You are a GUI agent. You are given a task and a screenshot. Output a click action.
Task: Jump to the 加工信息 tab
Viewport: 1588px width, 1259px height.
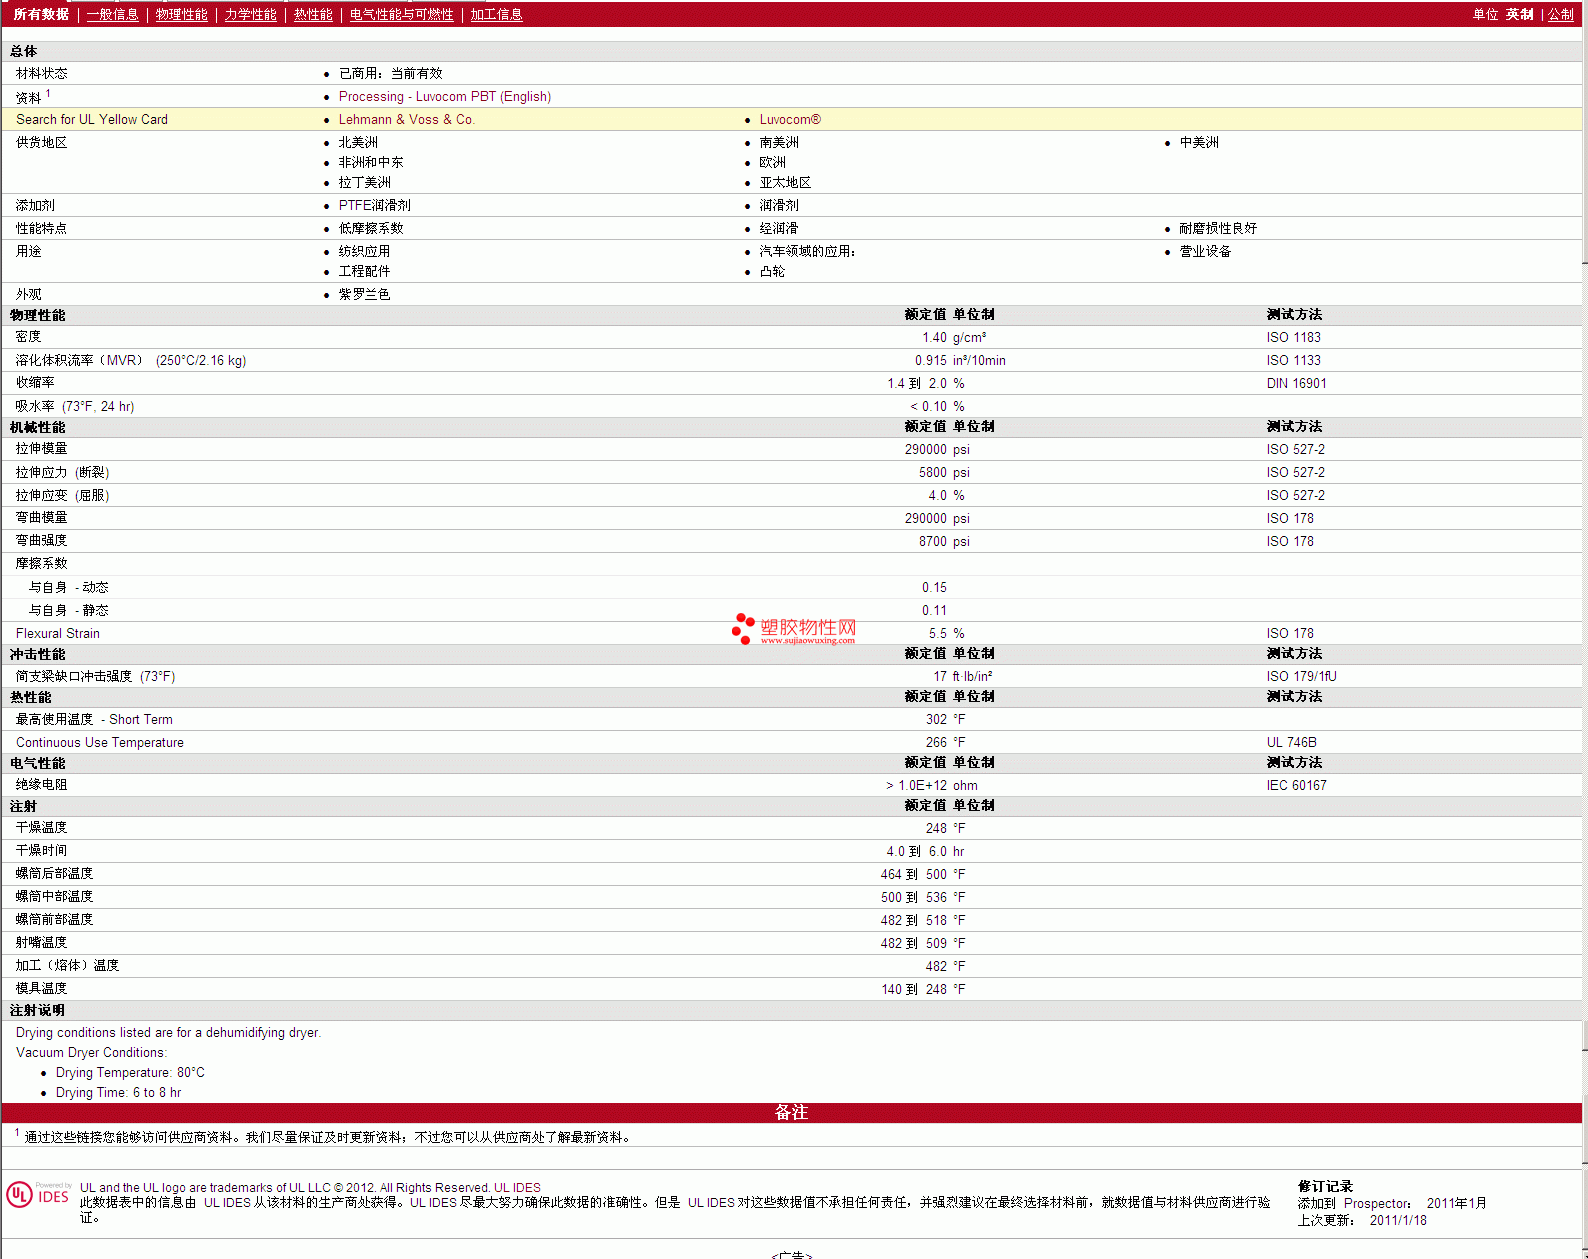pos(496,15)
